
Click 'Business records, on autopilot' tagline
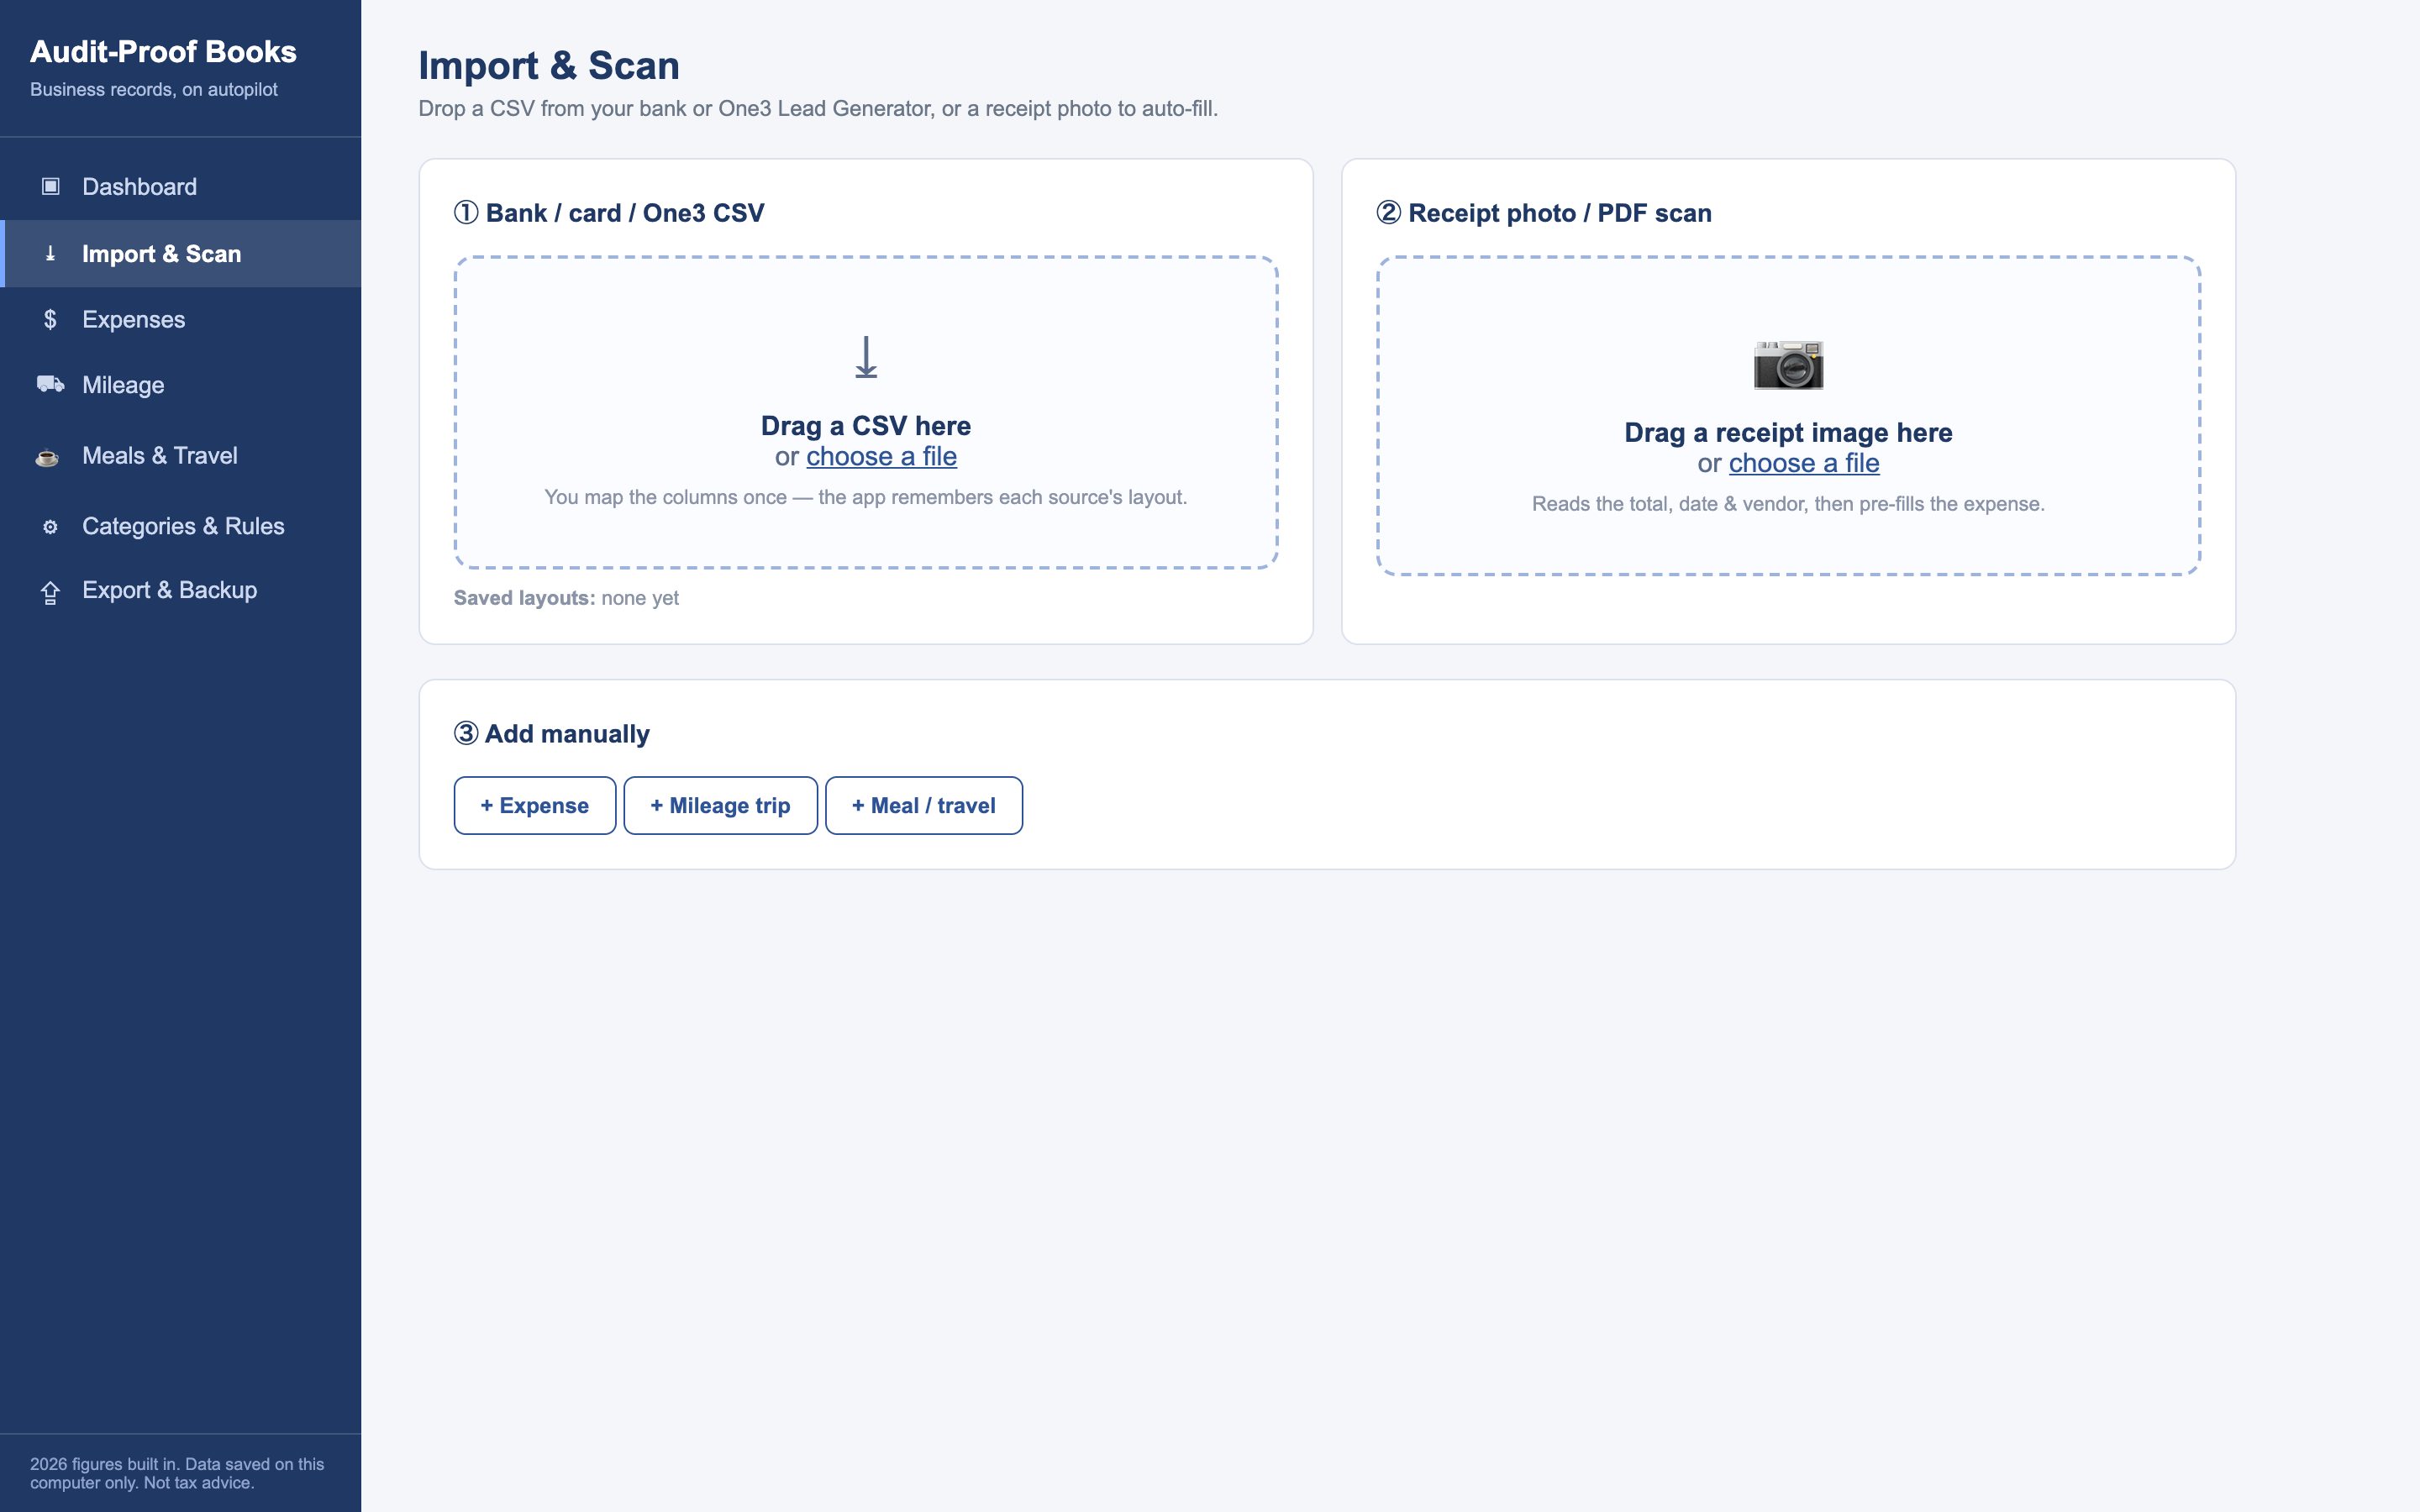[x=154, y=90]
